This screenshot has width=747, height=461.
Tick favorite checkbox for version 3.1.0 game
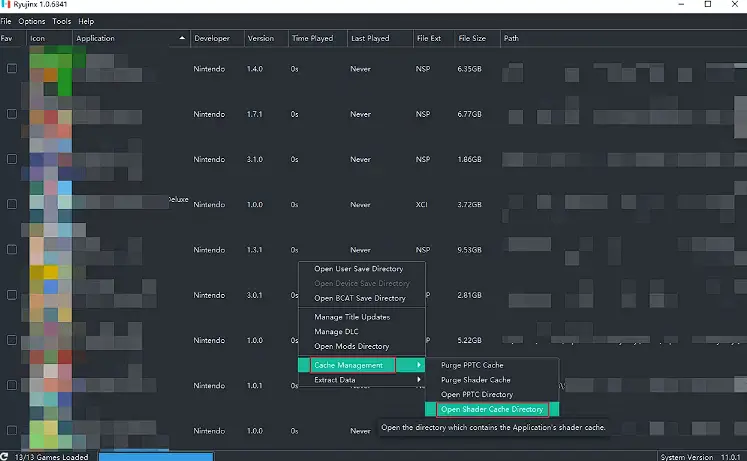(12, 159)
